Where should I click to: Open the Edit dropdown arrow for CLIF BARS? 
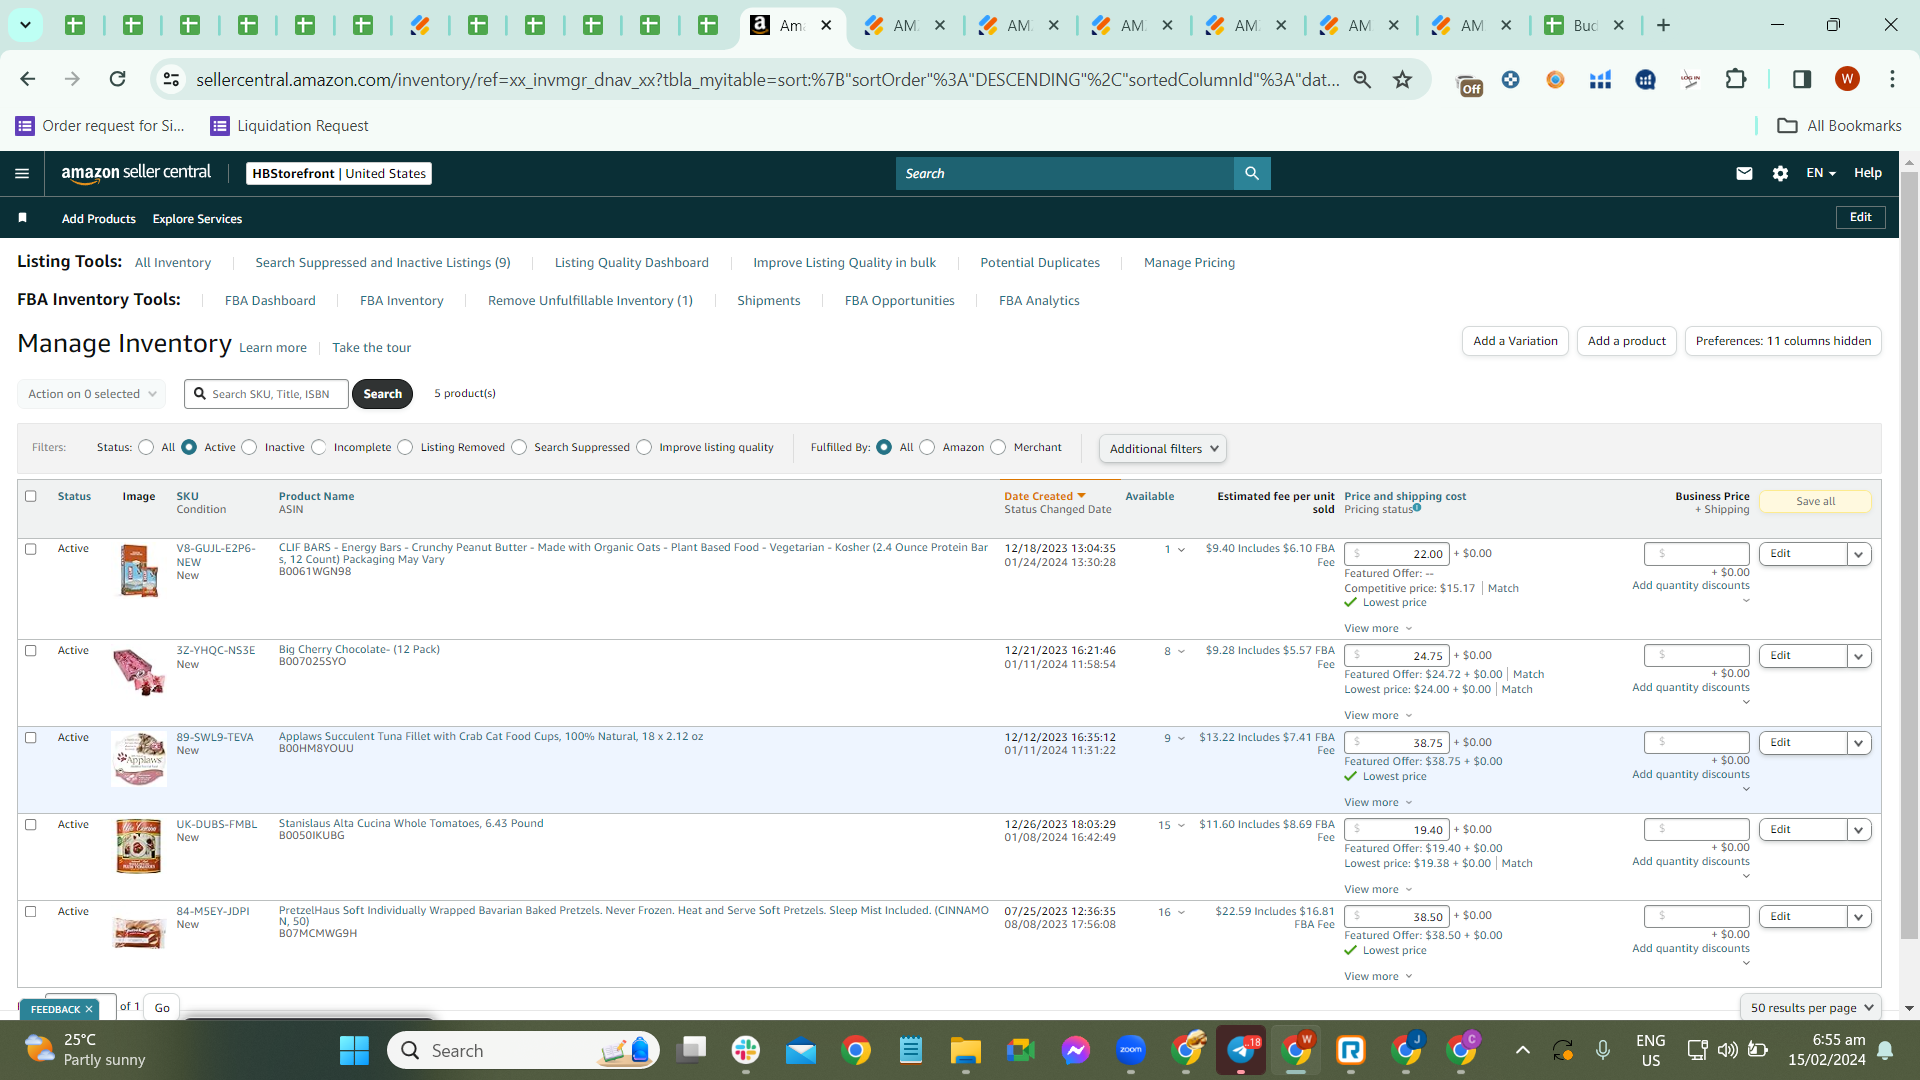(x=1859, y=554)
